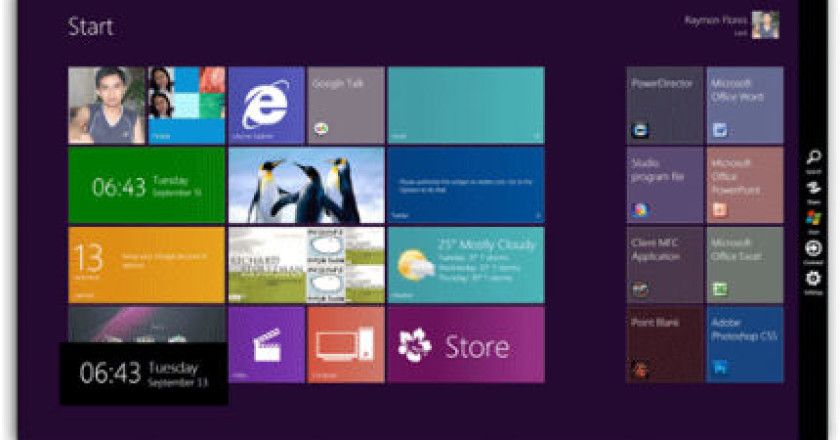840x440 pixels.
Task: Click the Raymon Flores user name
Action: click(x=716, y=20)
